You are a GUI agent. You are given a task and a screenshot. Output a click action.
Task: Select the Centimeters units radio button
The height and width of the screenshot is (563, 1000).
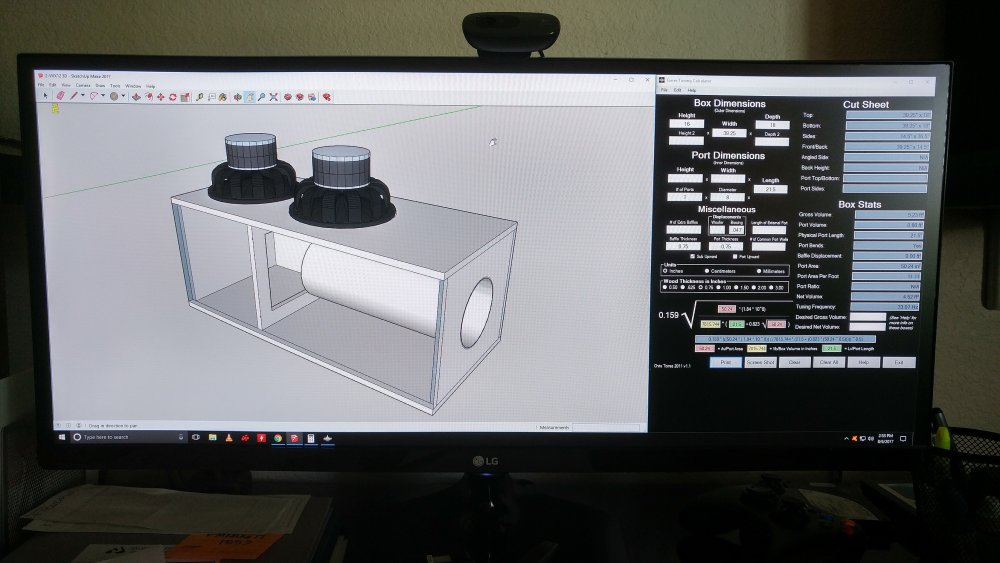707,271
